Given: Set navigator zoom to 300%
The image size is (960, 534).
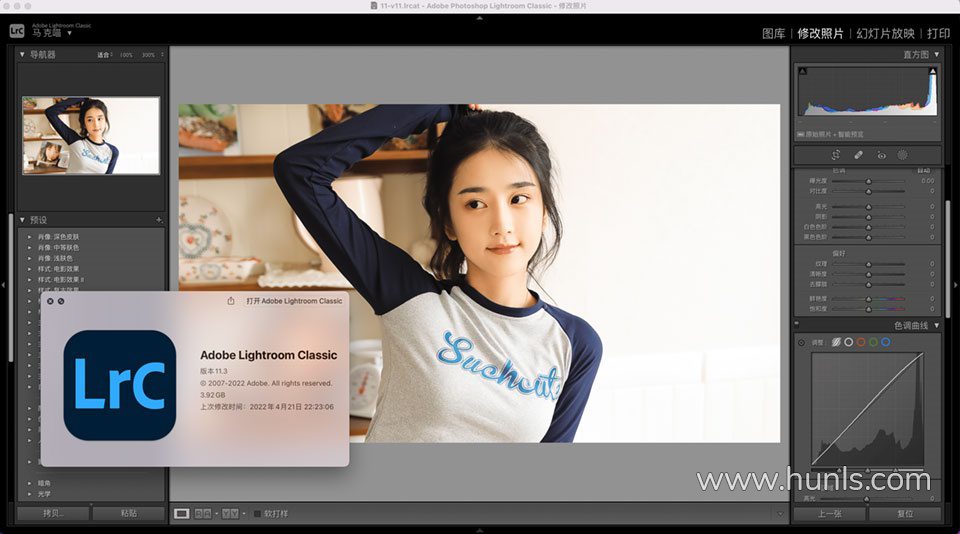Looking at the screenshot, I should tap(148, 55).
